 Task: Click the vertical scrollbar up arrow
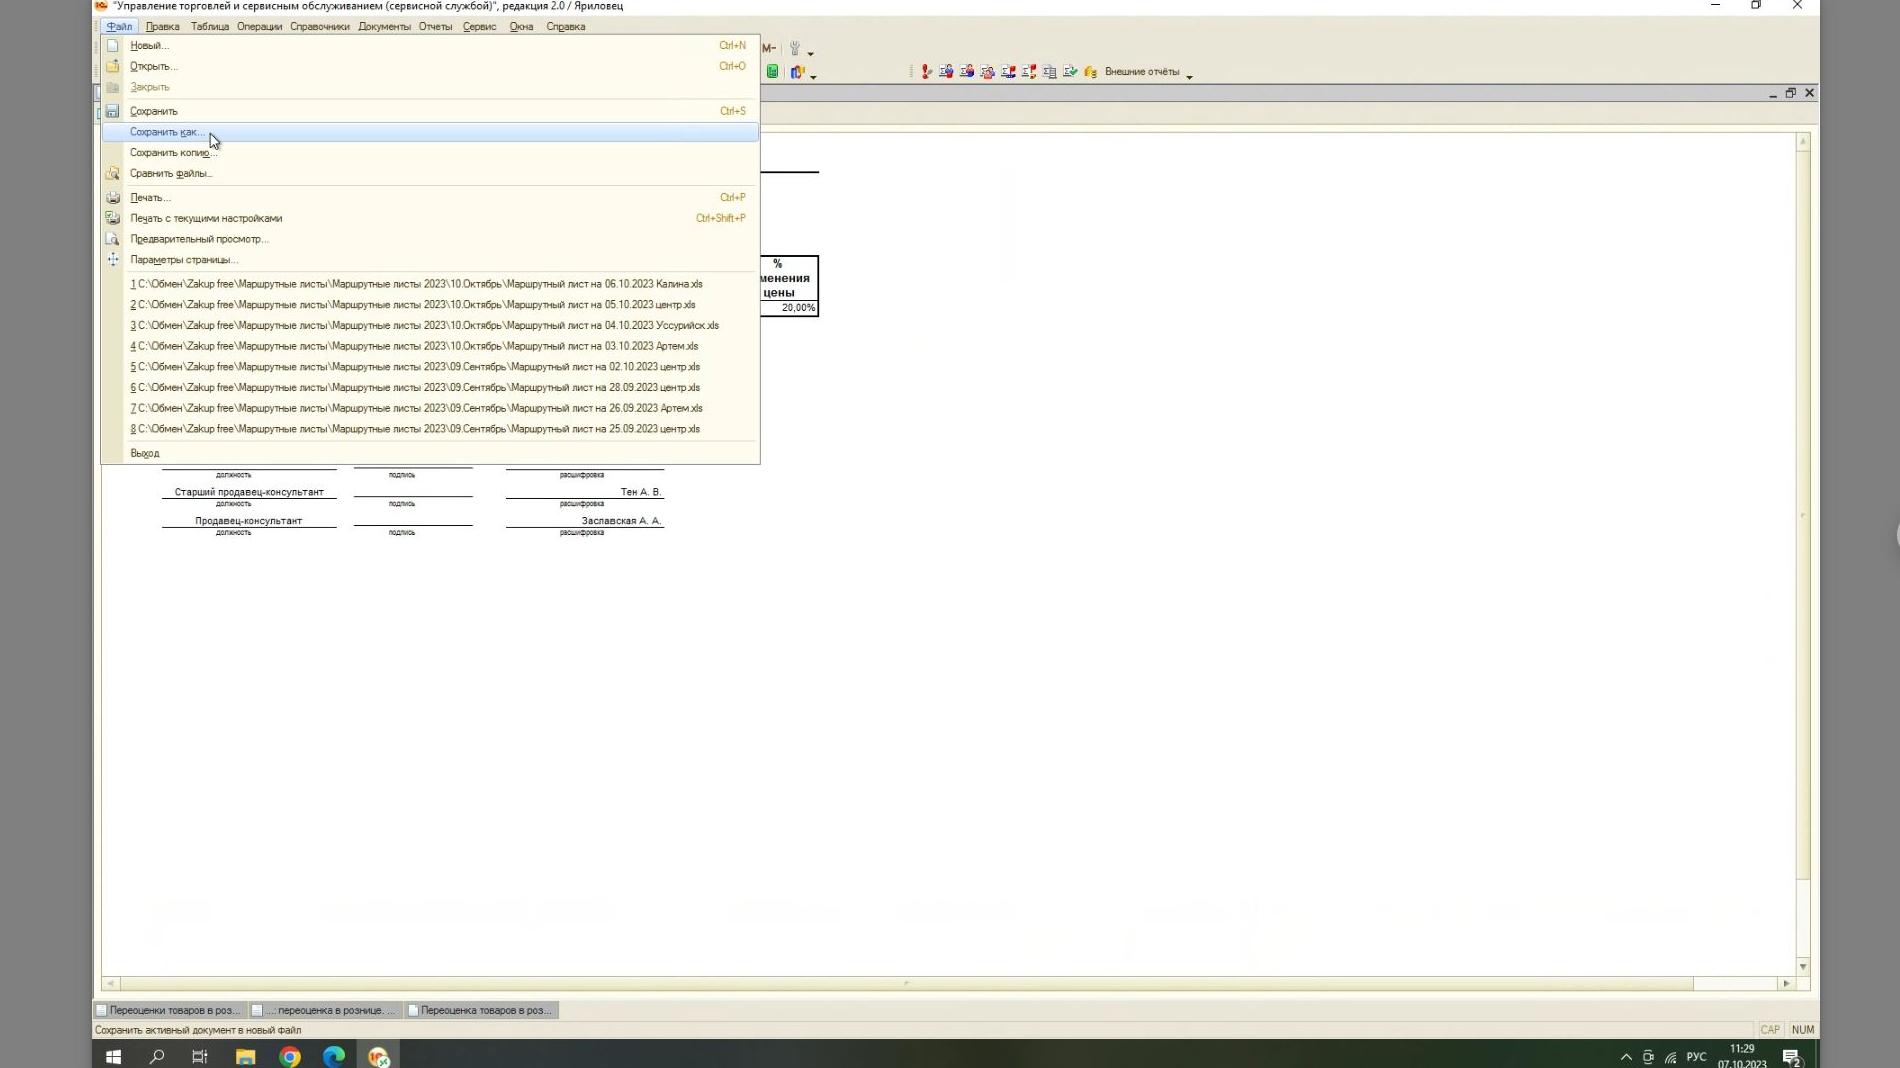click(x=1803, y=142)
